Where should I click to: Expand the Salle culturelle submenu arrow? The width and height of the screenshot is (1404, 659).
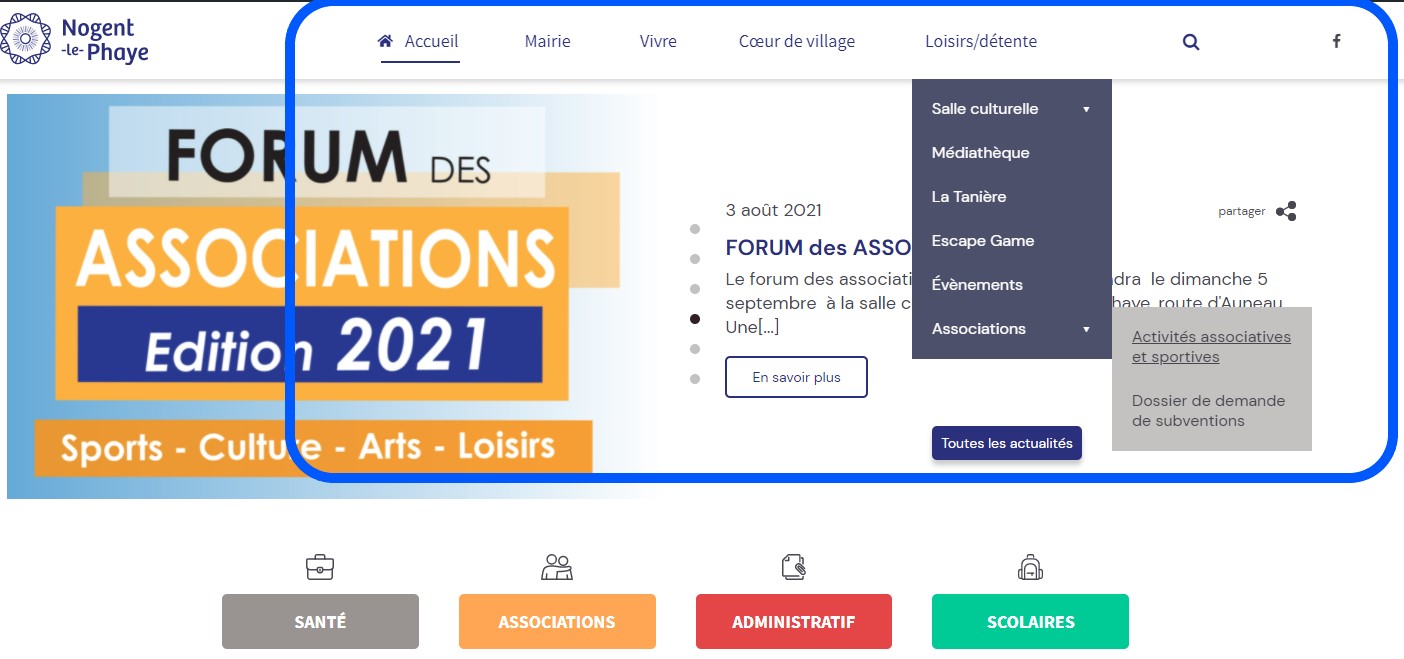[x=1086, y=109]
